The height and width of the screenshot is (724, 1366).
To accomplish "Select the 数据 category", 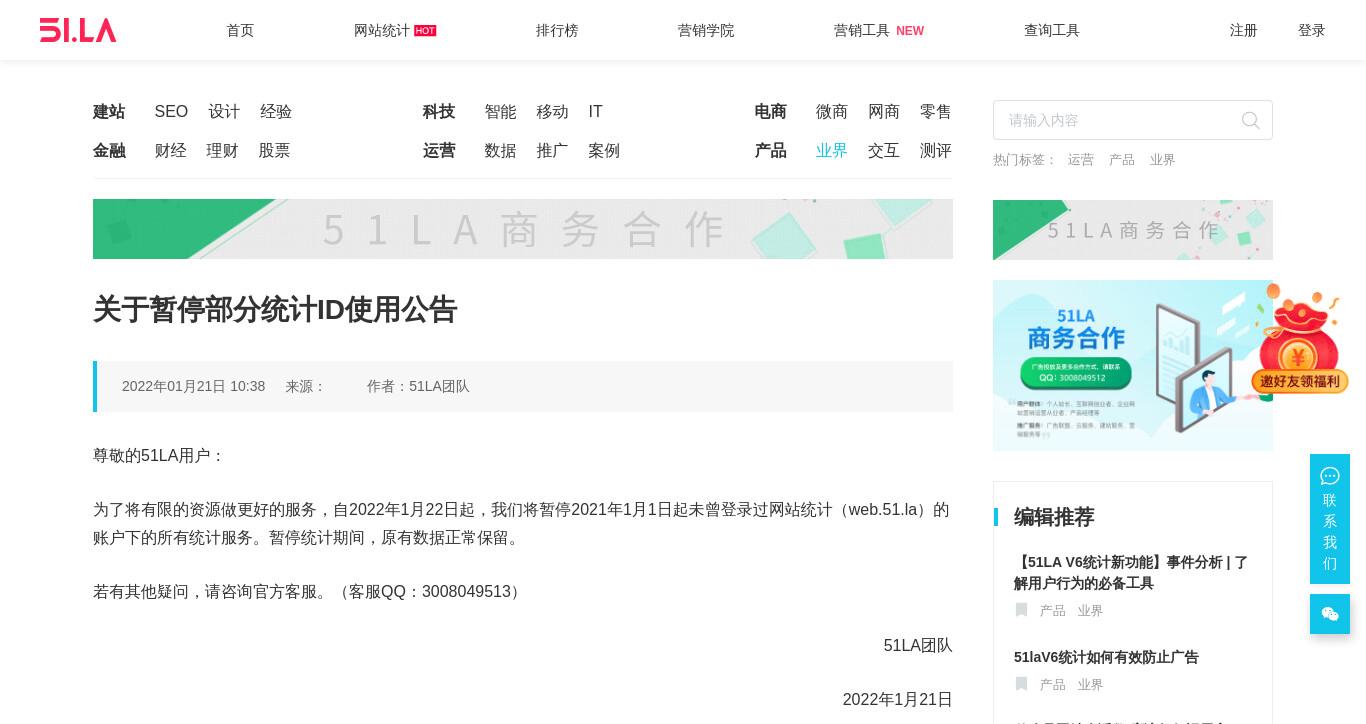I will [x=500, y=151].
